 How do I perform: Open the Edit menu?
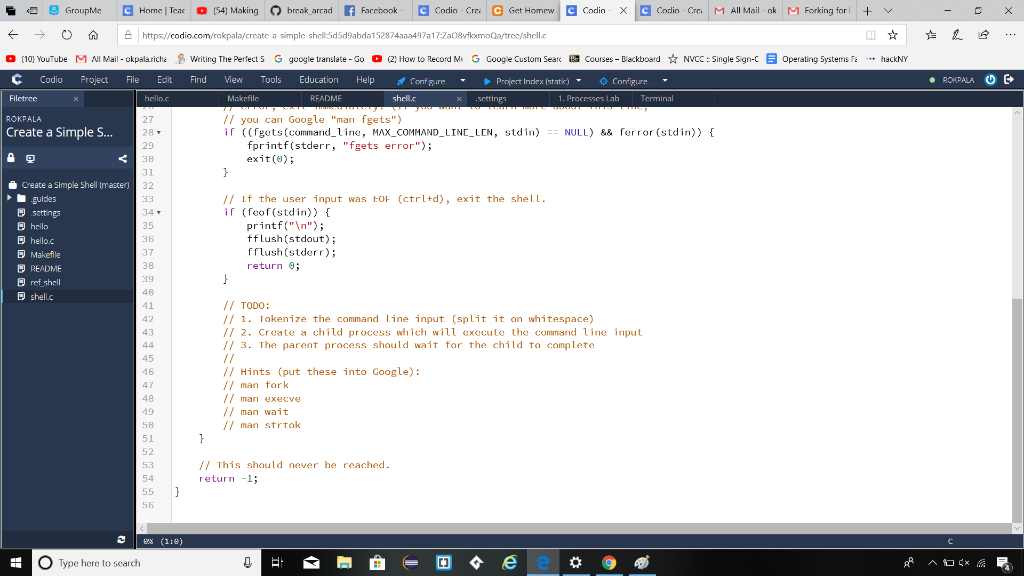point(165,80)
